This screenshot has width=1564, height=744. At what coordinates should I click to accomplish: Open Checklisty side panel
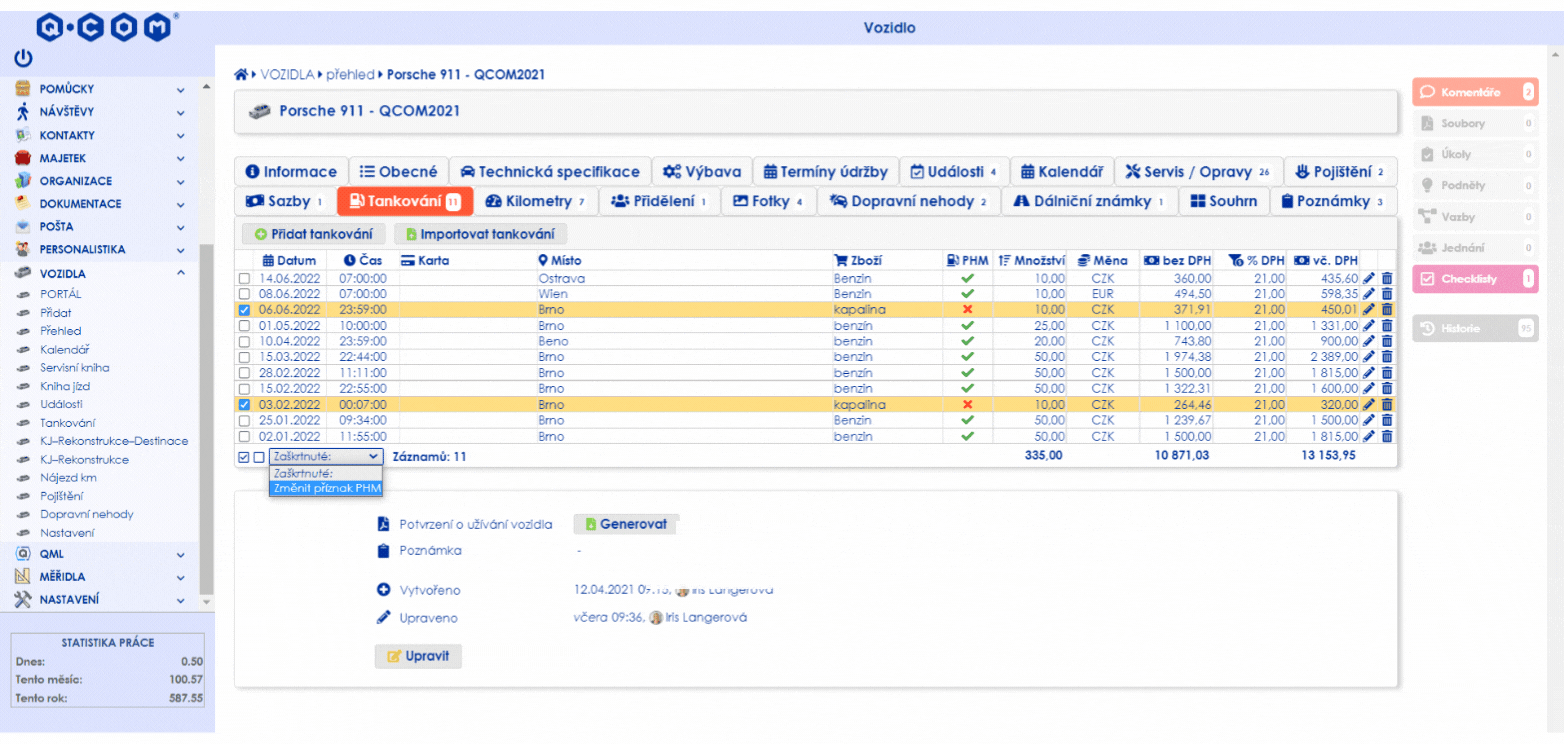[x=1474, y=279]
